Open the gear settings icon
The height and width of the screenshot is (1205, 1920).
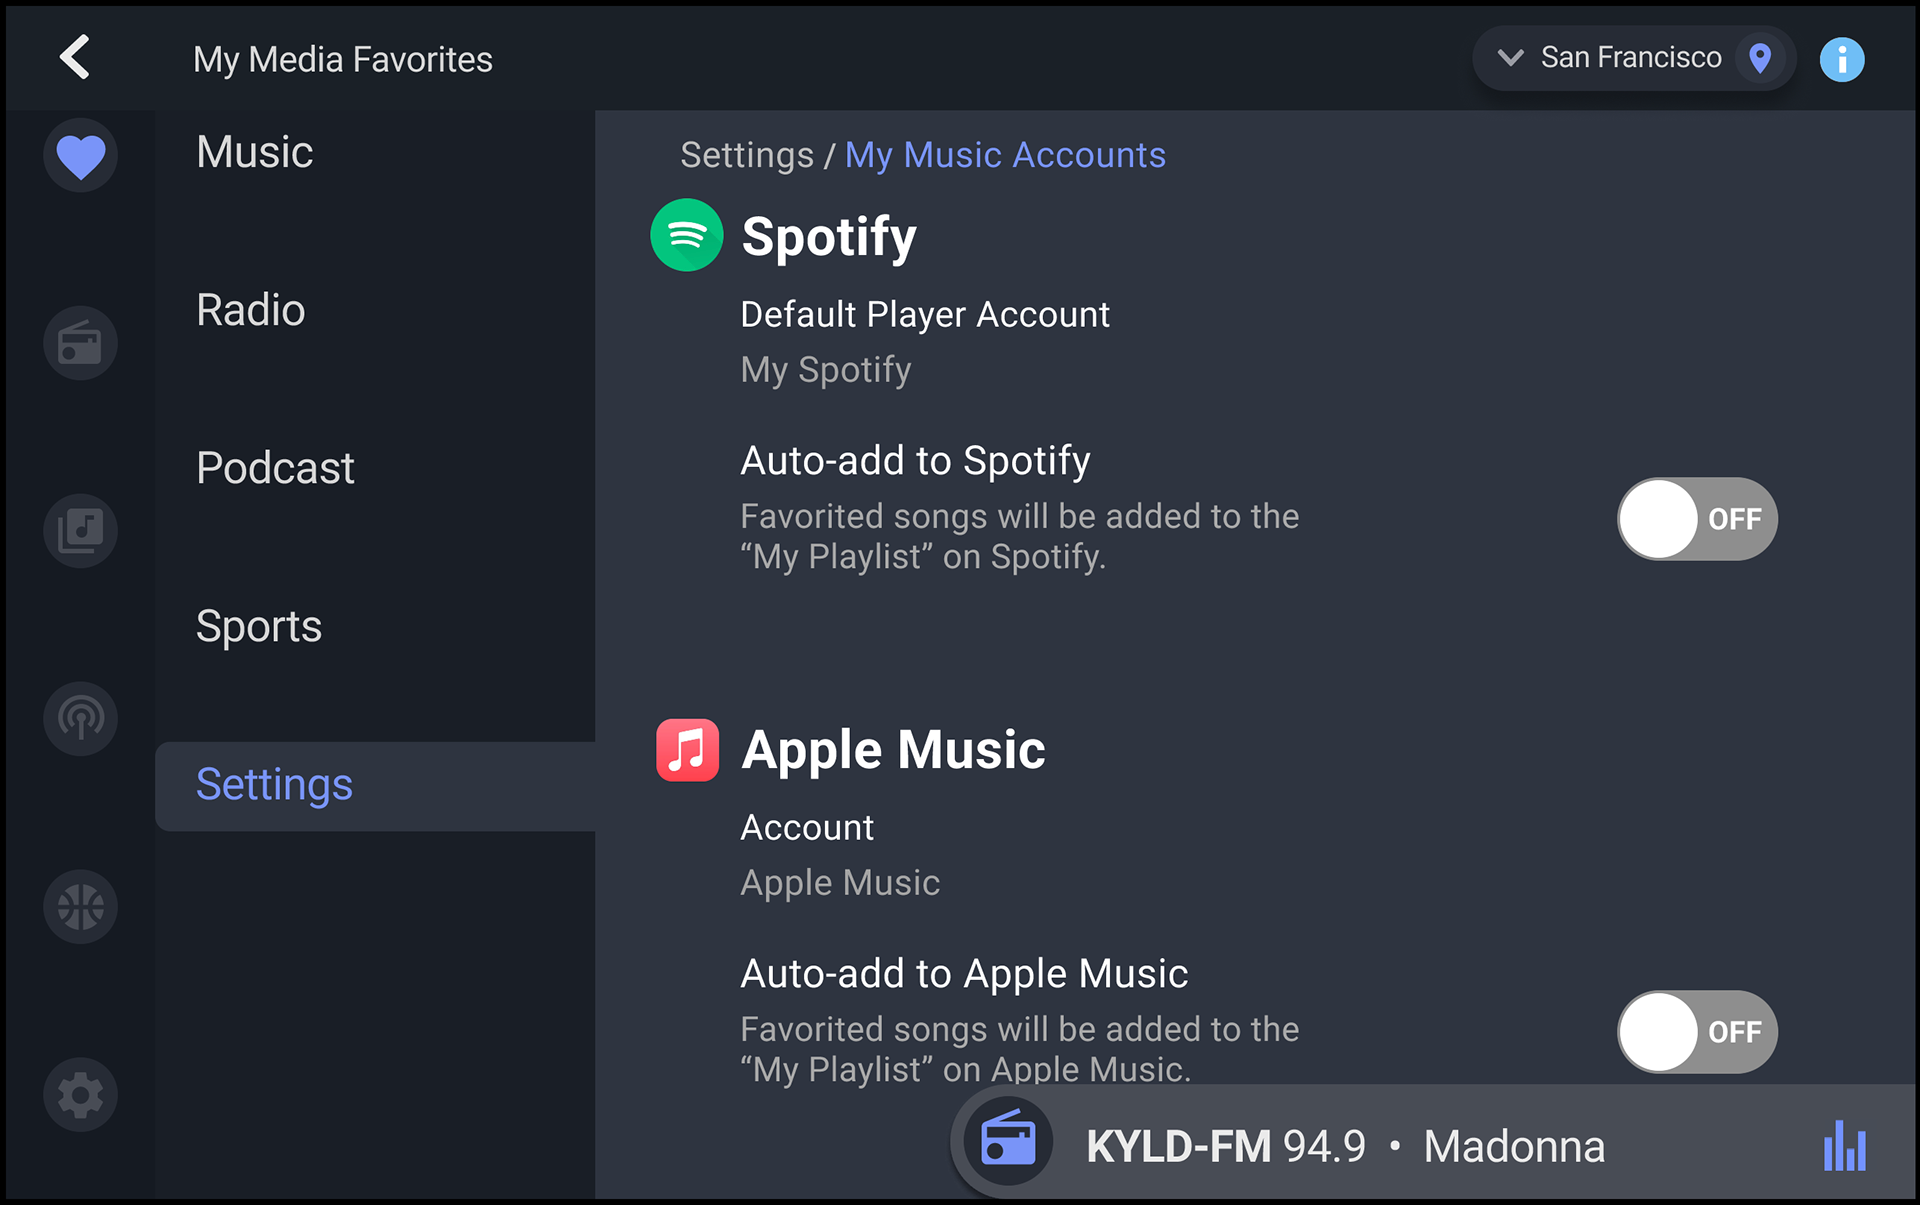coord(80,1095)
